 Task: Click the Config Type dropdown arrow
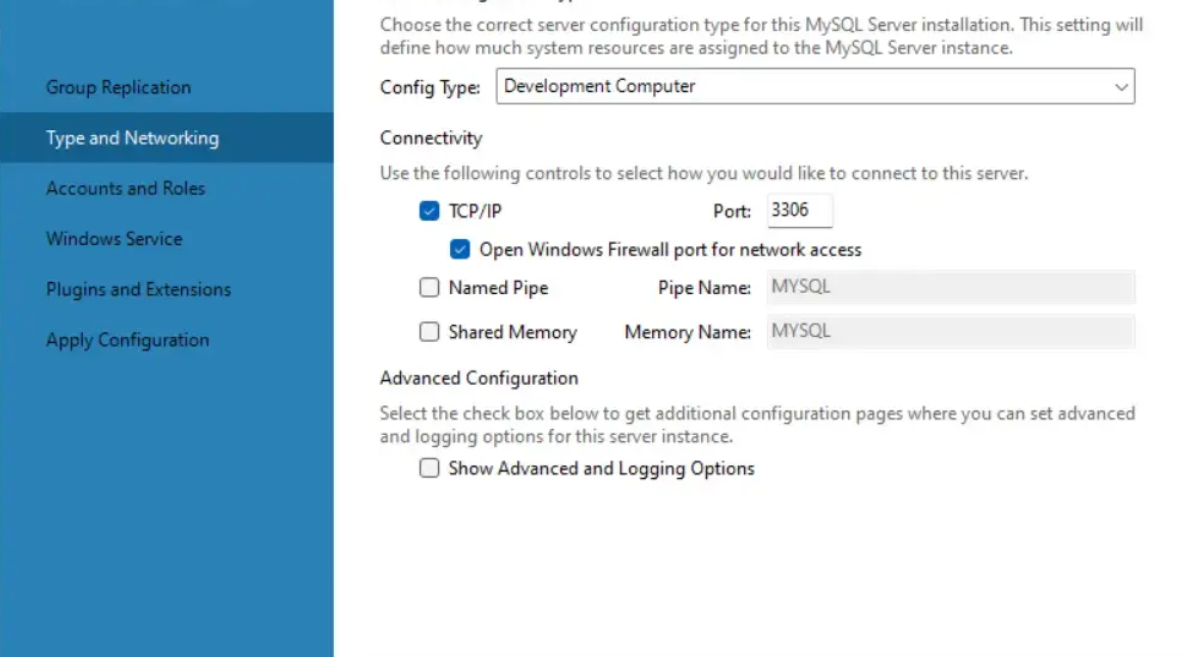coord(1121,87)
